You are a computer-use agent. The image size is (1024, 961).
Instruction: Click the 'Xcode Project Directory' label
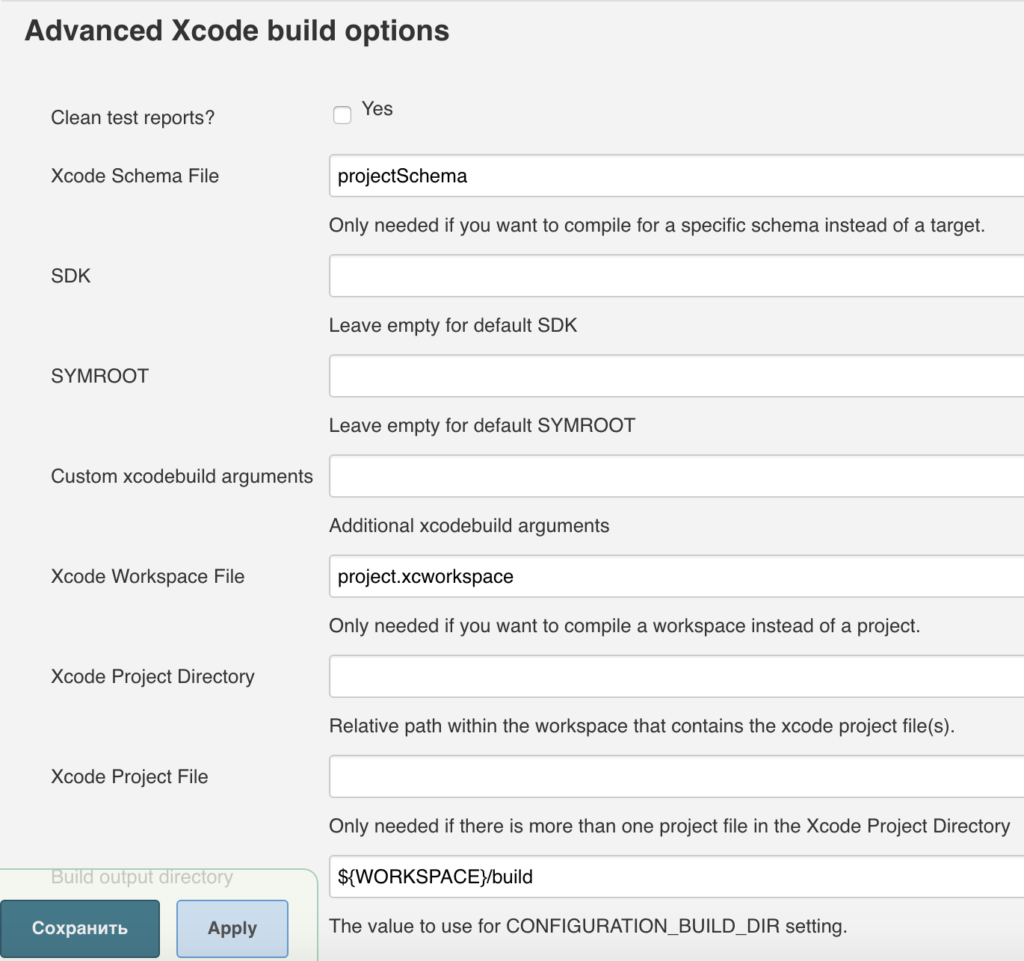[x=153, y=676]
